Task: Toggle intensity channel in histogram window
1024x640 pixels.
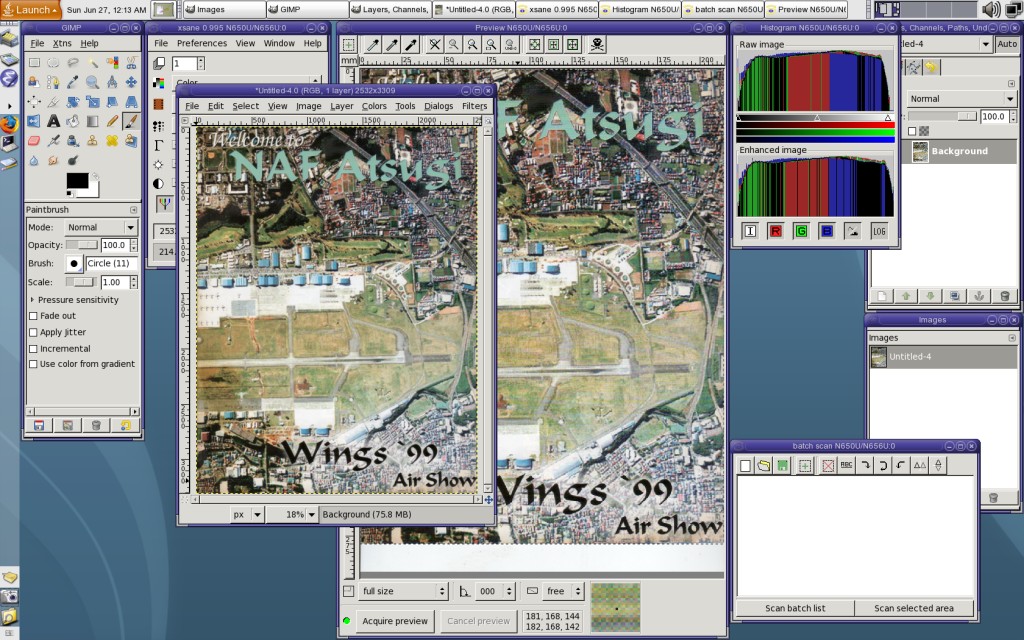Action: click(750, 231)
